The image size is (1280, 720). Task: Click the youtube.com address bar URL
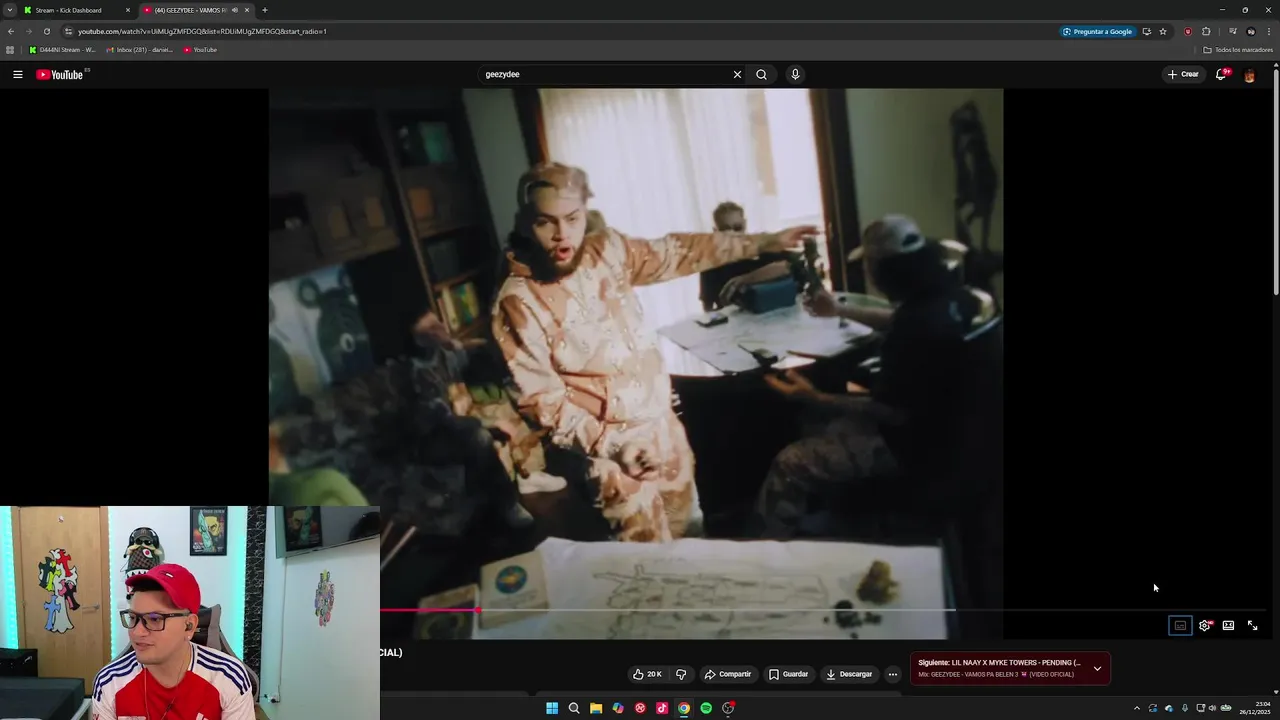pyautogui.click(x=203, y=31)
